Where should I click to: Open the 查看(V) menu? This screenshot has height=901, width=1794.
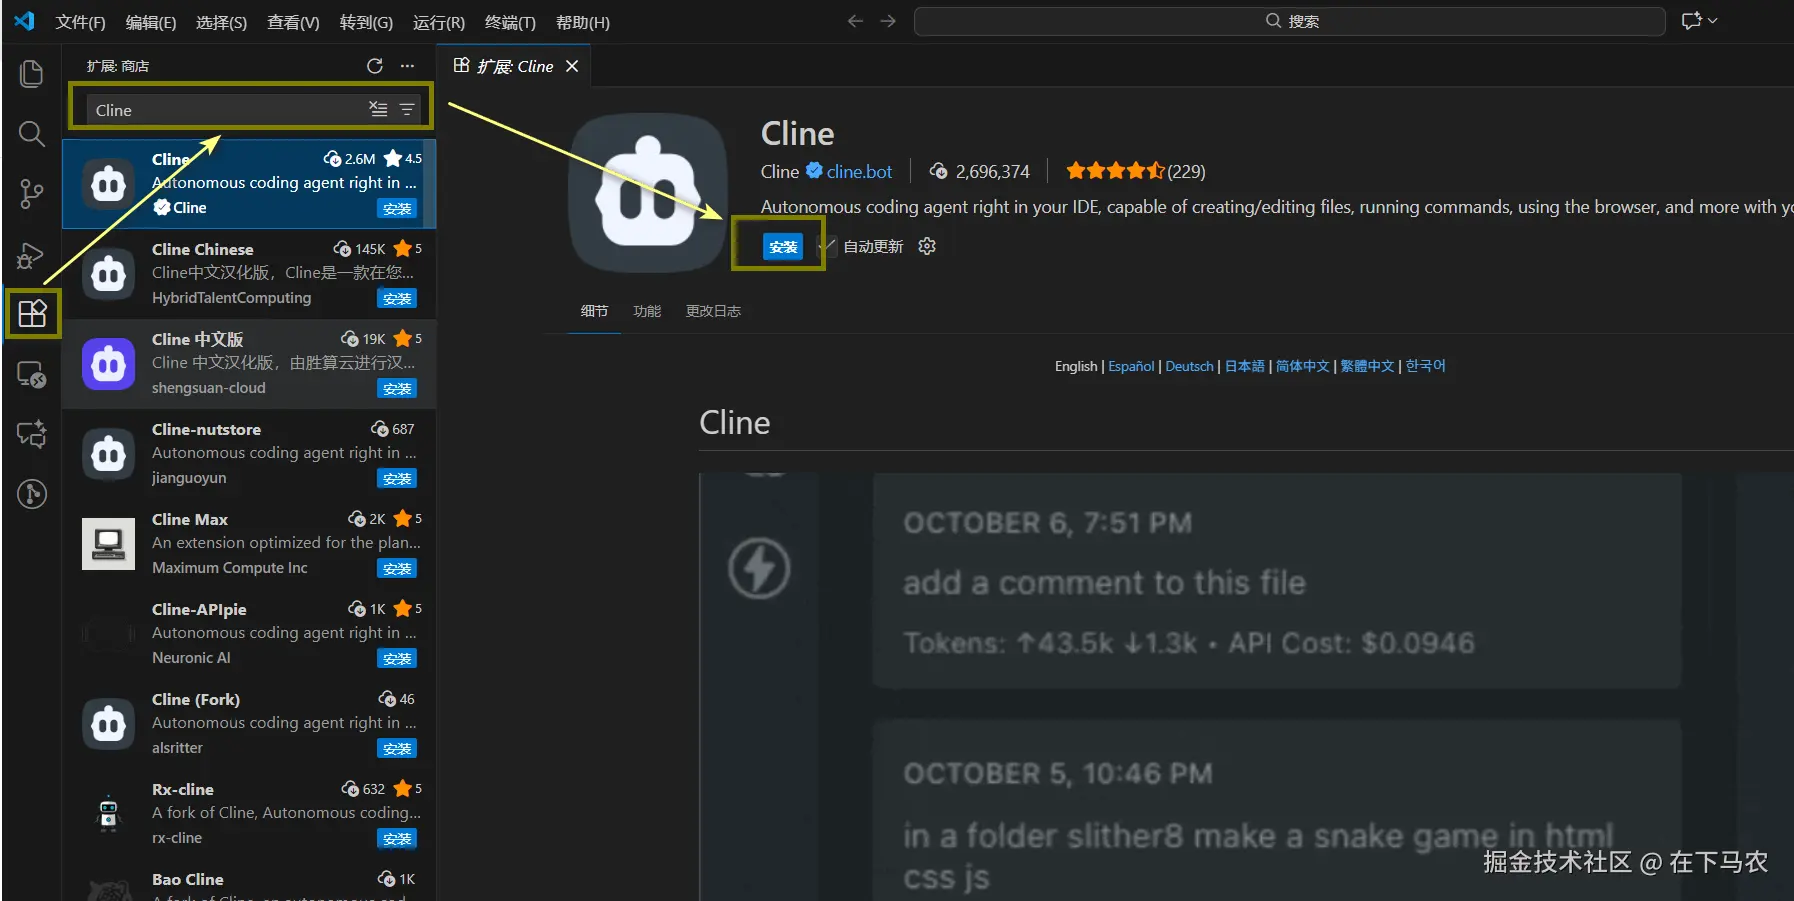[293, 22]
